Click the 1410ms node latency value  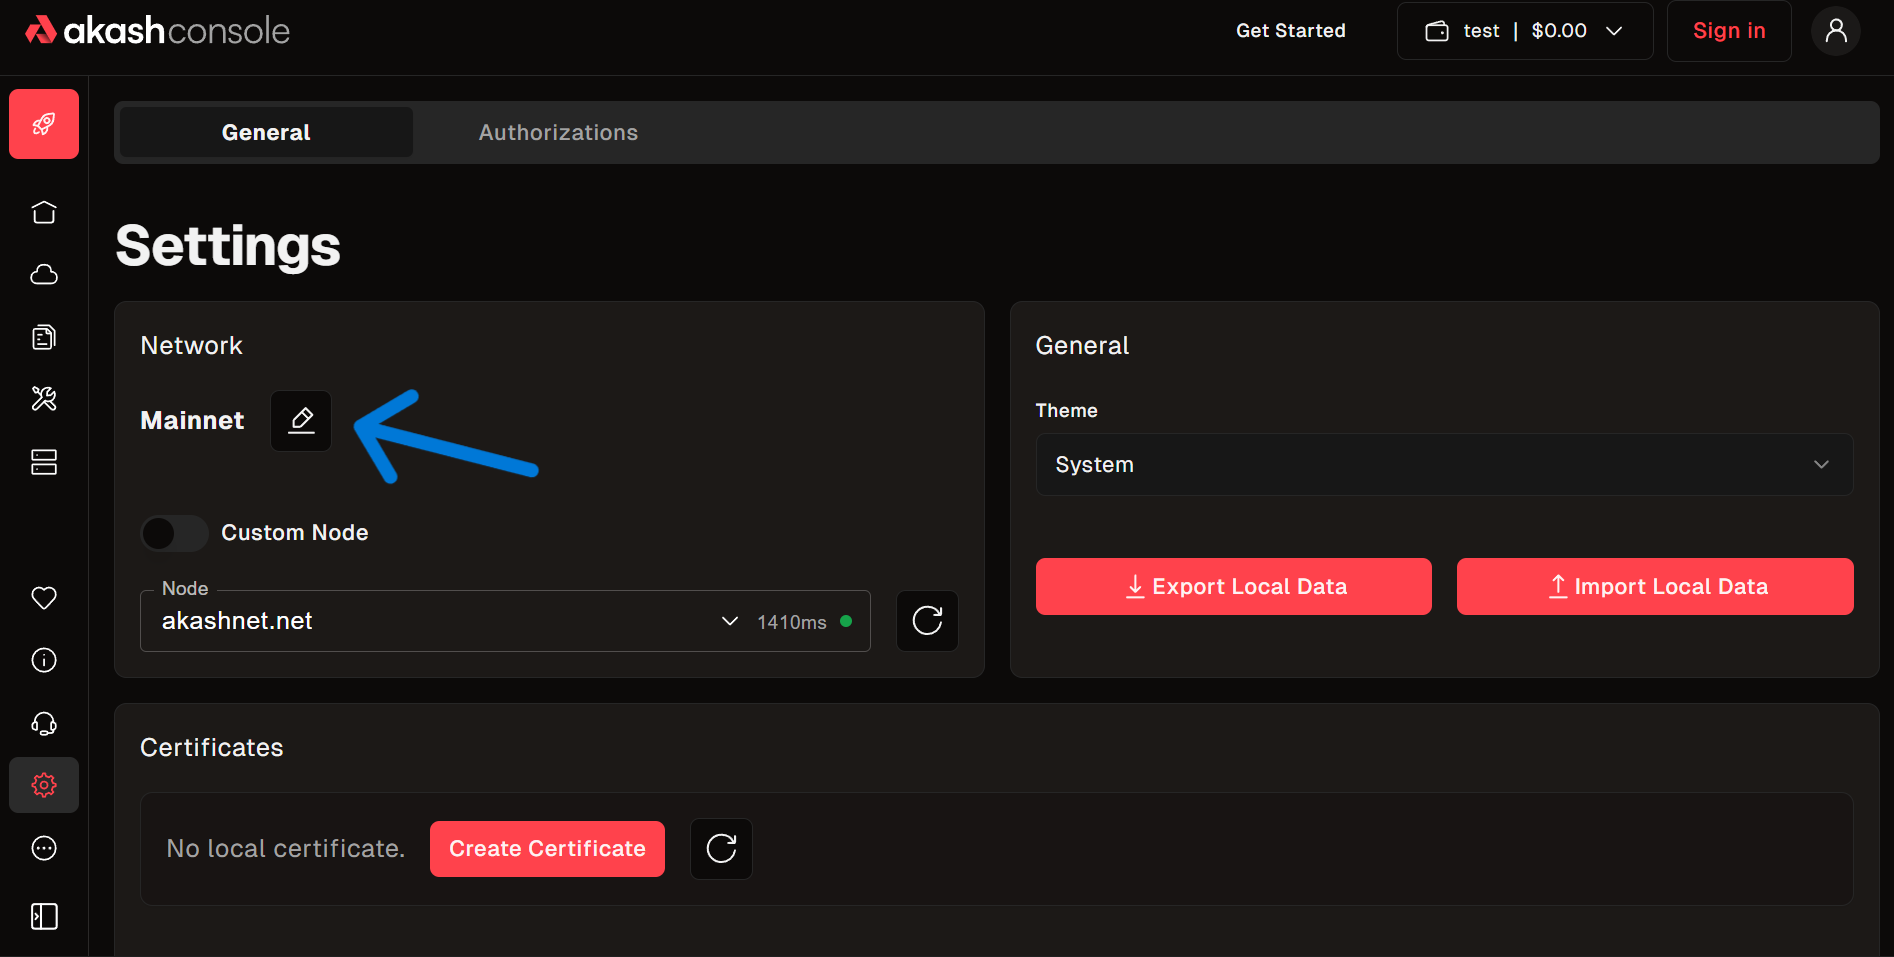click(x=792, y=622)
